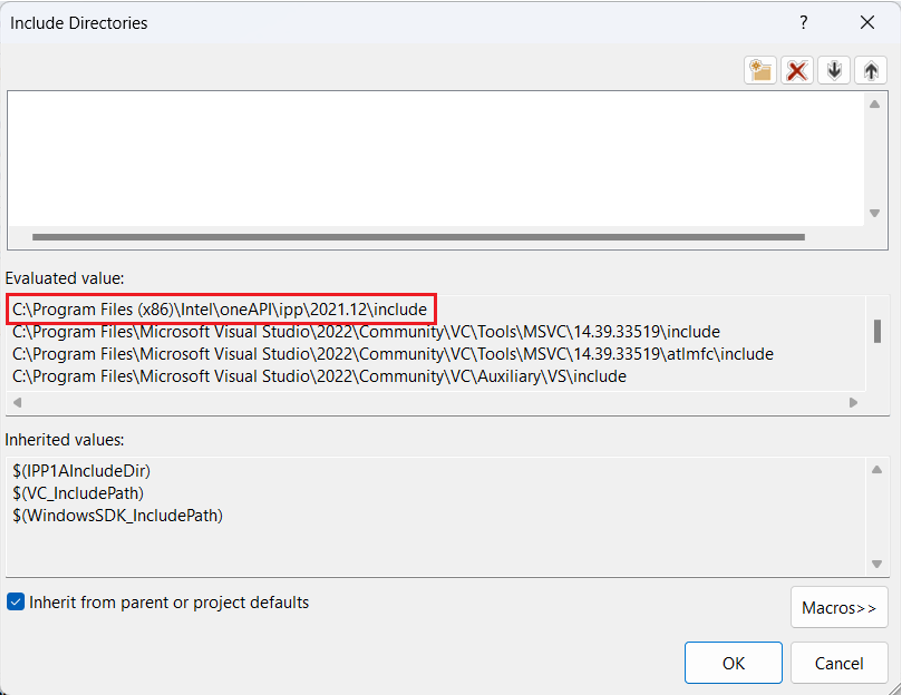Screen dimensions: 901x696
Task: Toggle Inherit from parent or project defaults
Action: coord(15,602)
